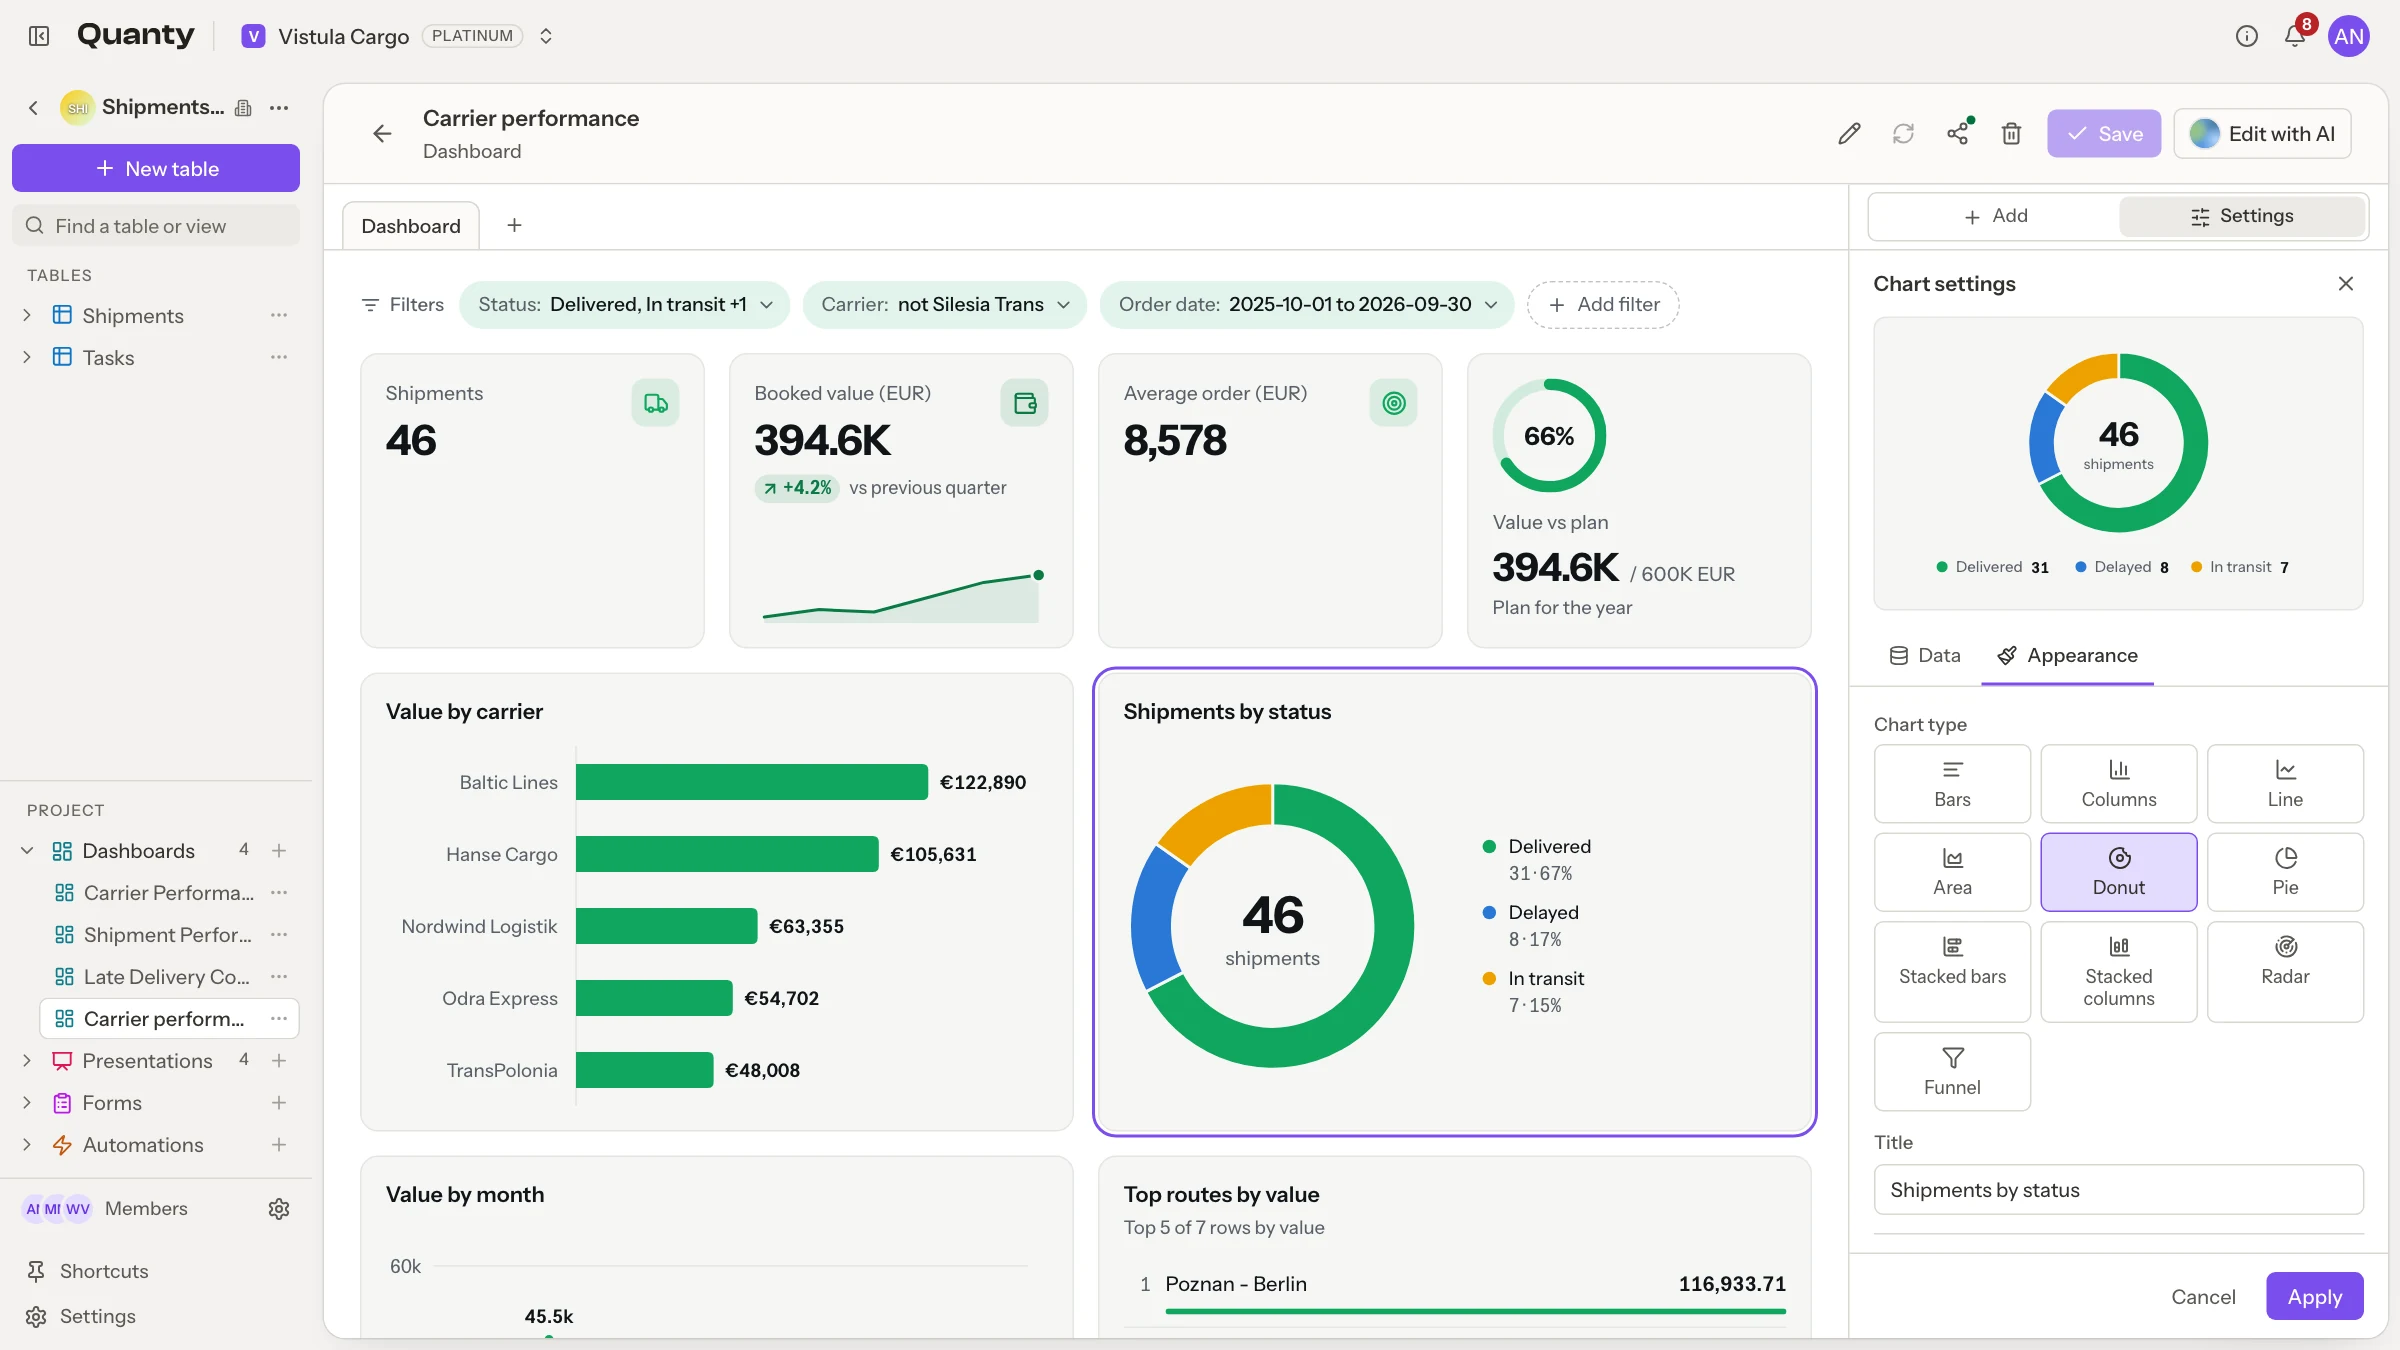
Task: Add a new filter
Action: pyautogui.click(x=1603, y=305)
